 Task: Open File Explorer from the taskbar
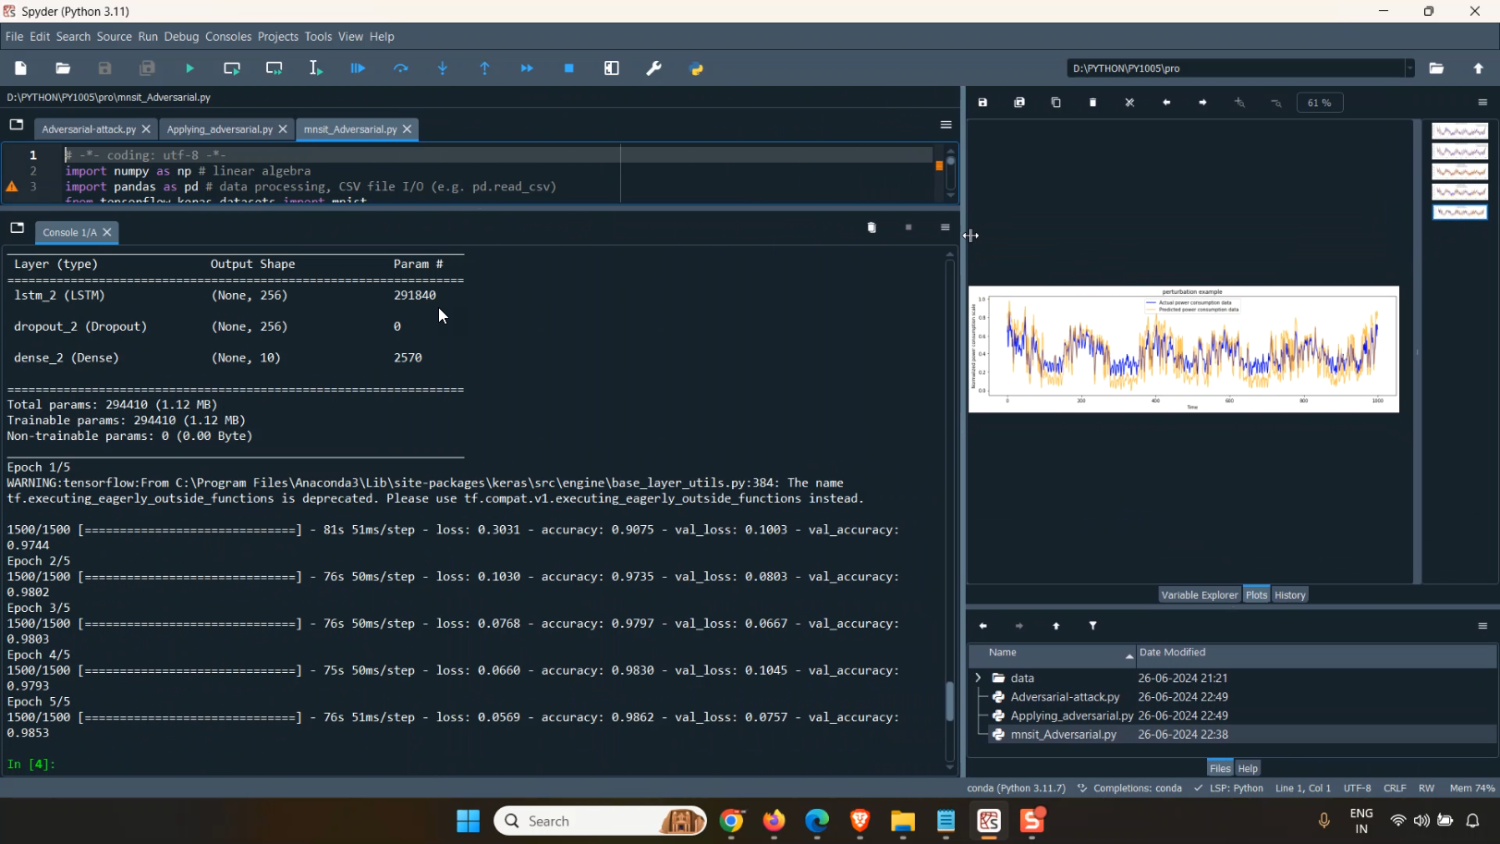pyautogui.click(x=903, y=821)
